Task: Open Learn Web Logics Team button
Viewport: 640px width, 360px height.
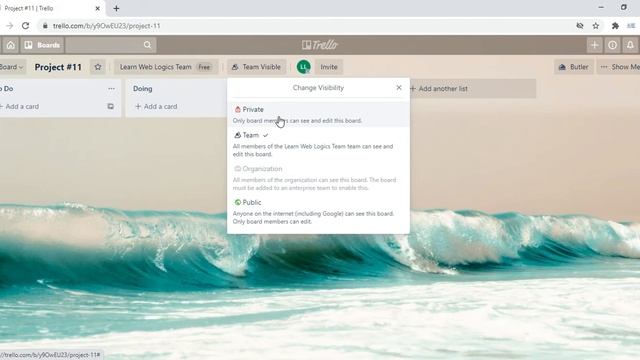Action: [x=166, y=67]
